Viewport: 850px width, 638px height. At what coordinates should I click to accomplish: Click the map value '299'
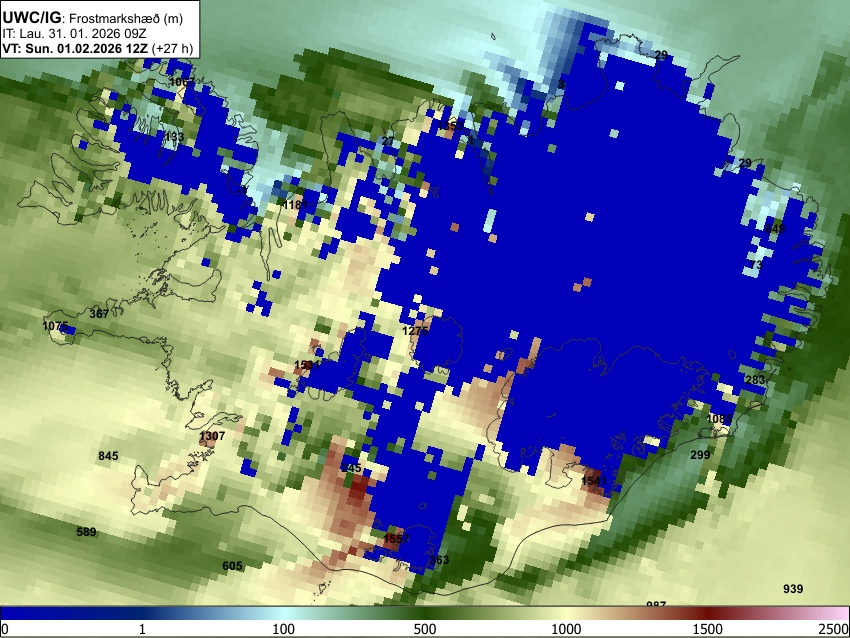pyautogui.click(x=700, y=455)
